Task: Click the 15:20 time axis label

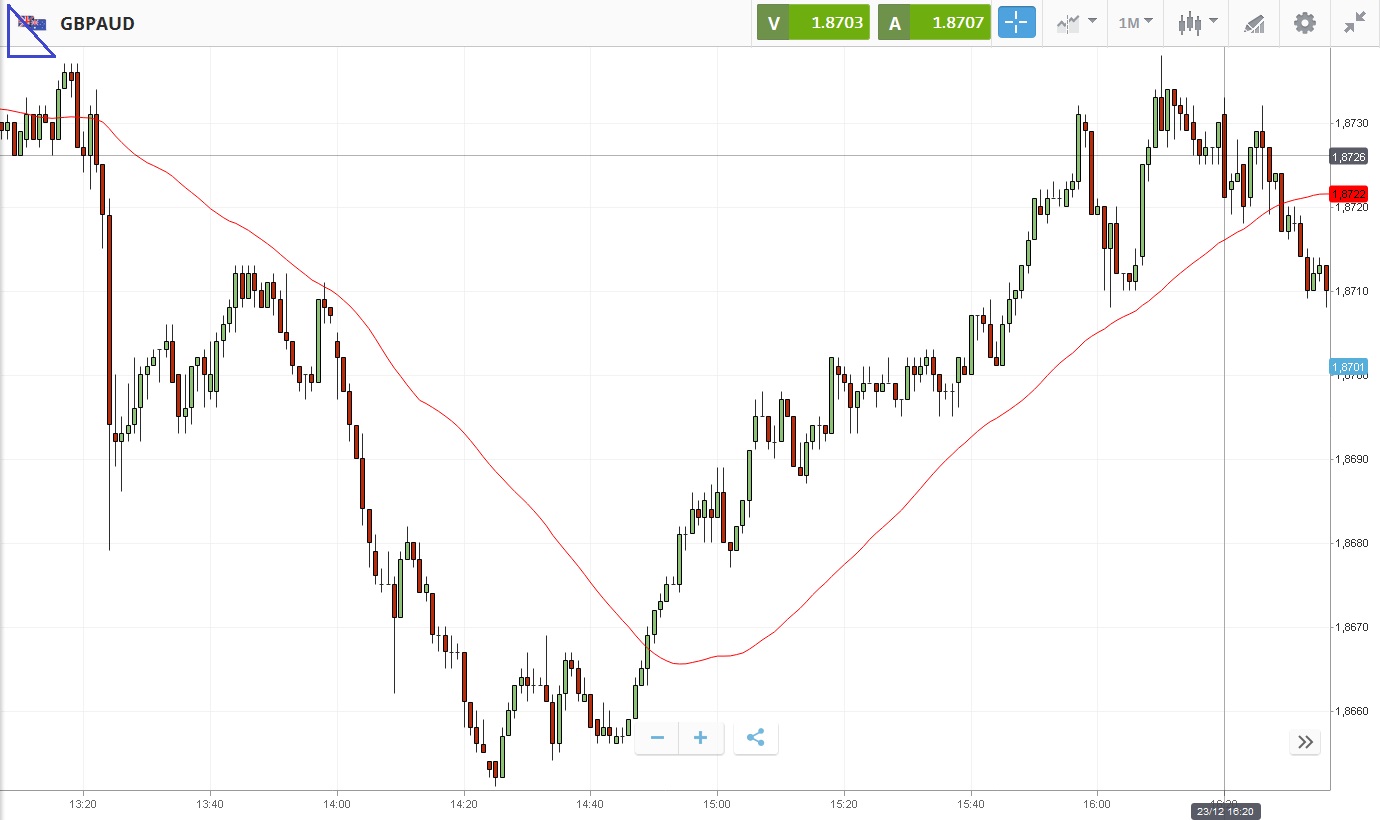Action: (x=844, y=803)
